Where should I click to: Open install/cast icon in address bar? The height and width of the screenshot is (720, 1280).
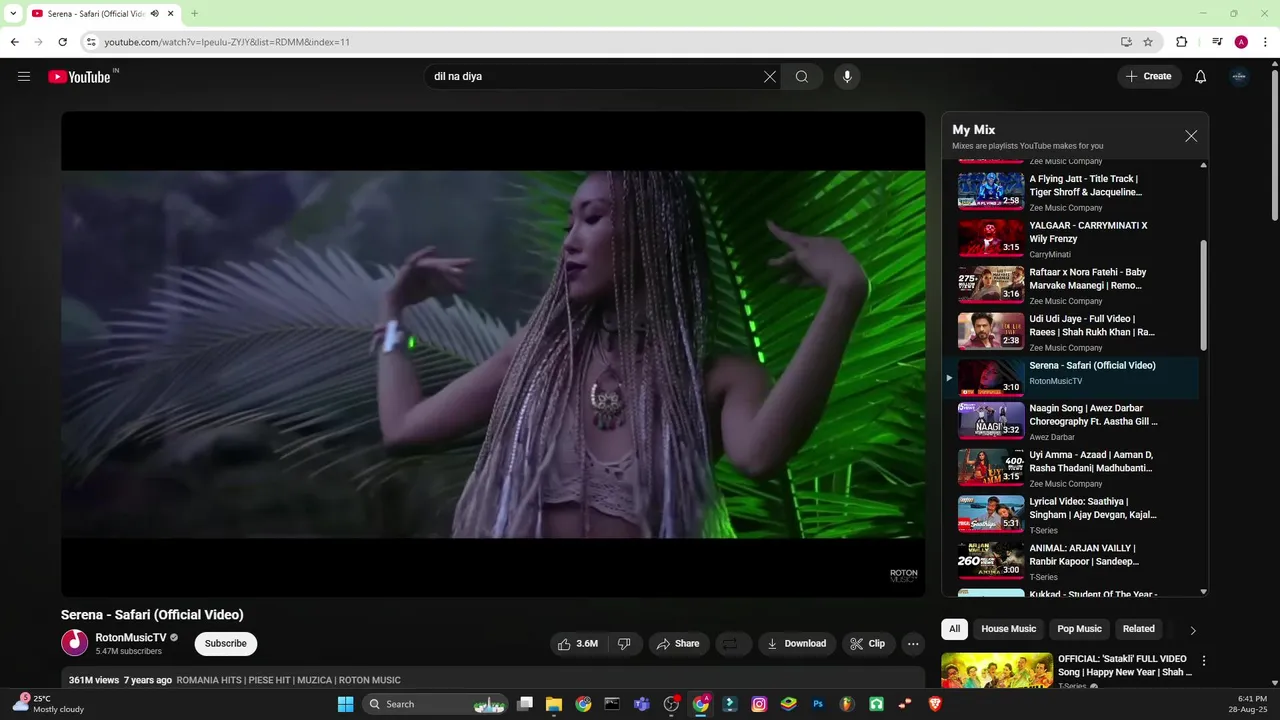click(x=1126, y=42)
